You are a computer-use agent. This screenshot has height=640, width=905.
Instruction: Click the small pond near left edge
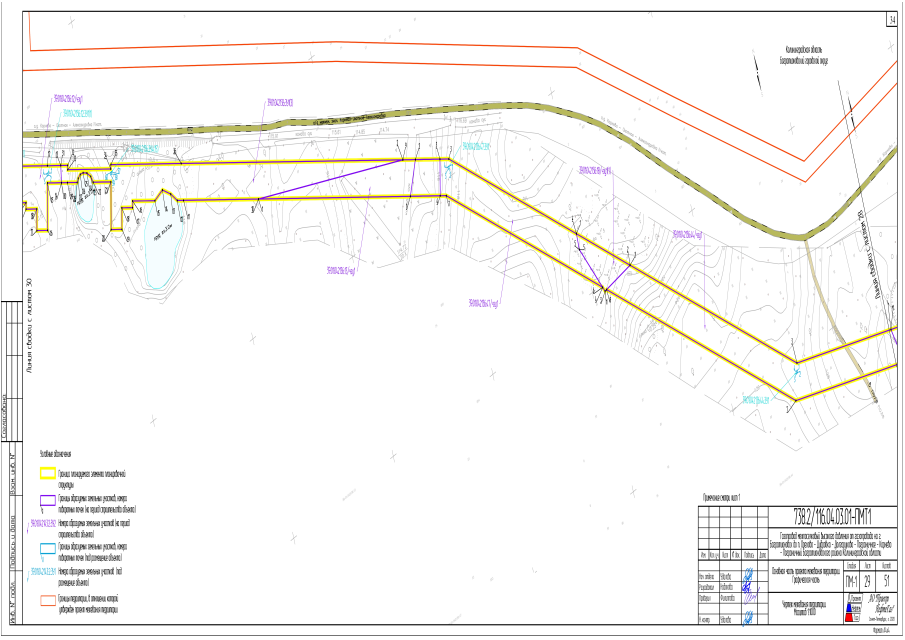coord(84,205)
